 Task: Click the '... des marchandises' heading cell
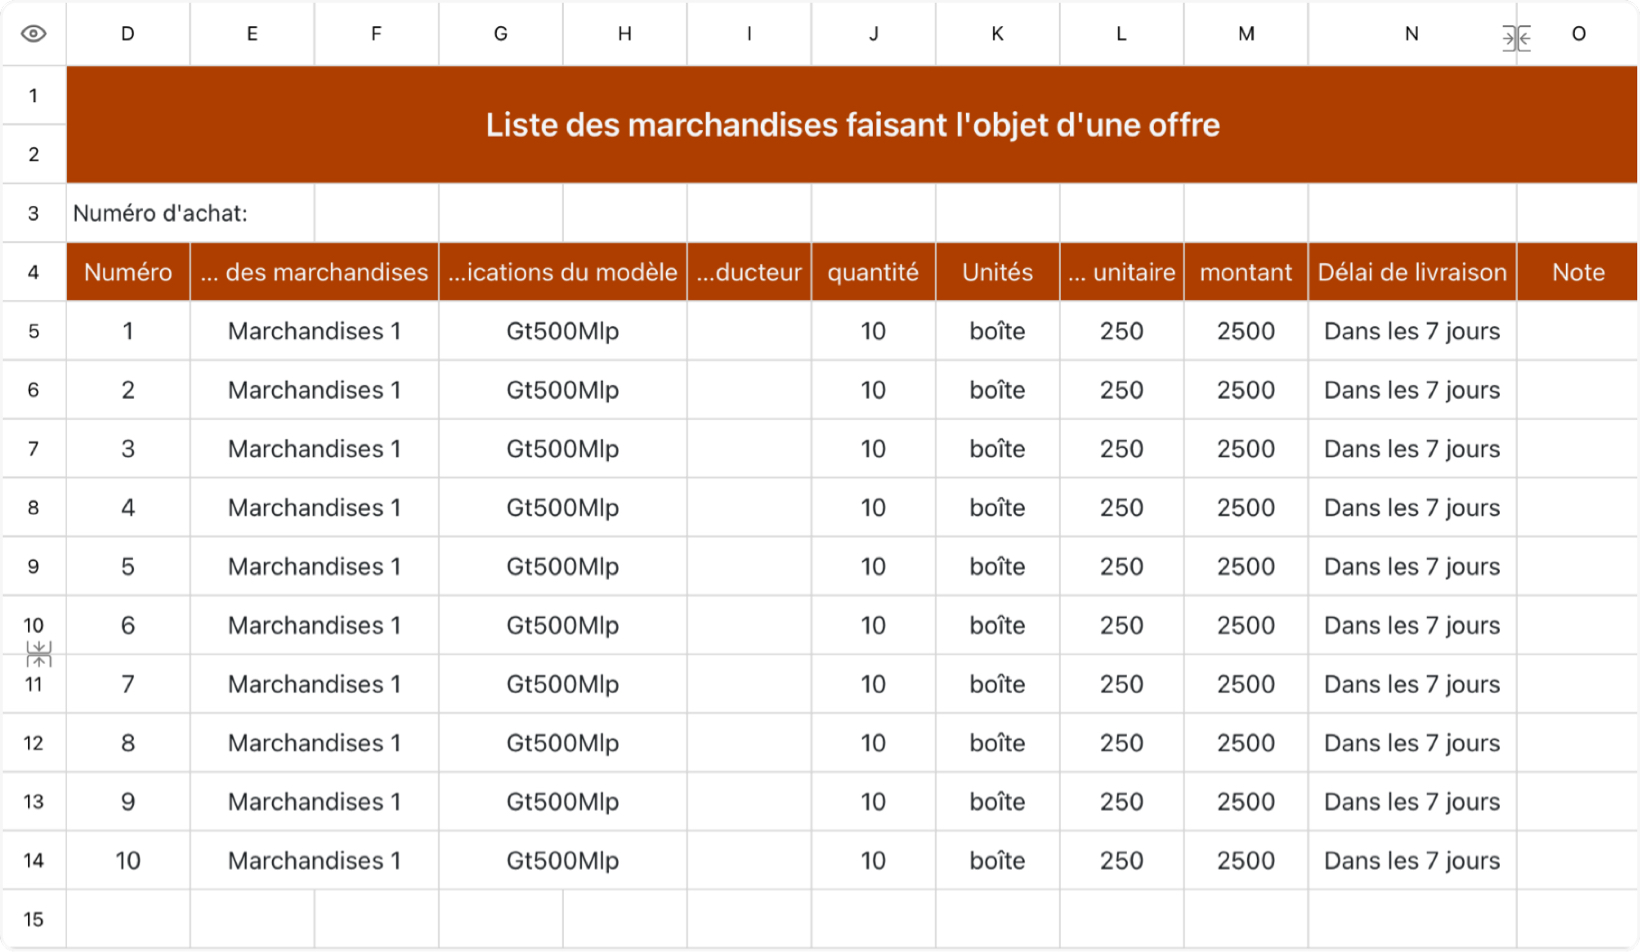(314, 272)
